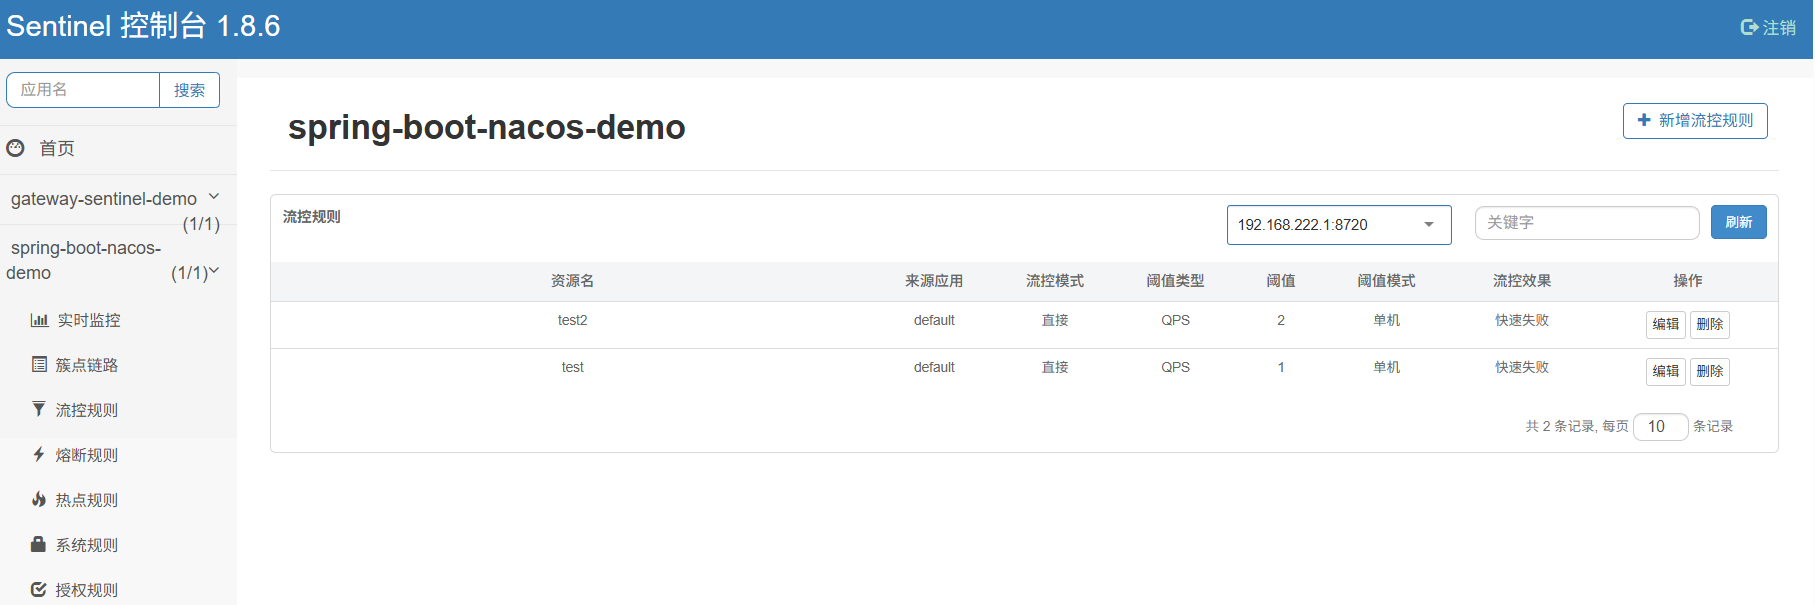Click resource name test2 cell
Screen dimensions: 1815x605
(x=572, y=320)
